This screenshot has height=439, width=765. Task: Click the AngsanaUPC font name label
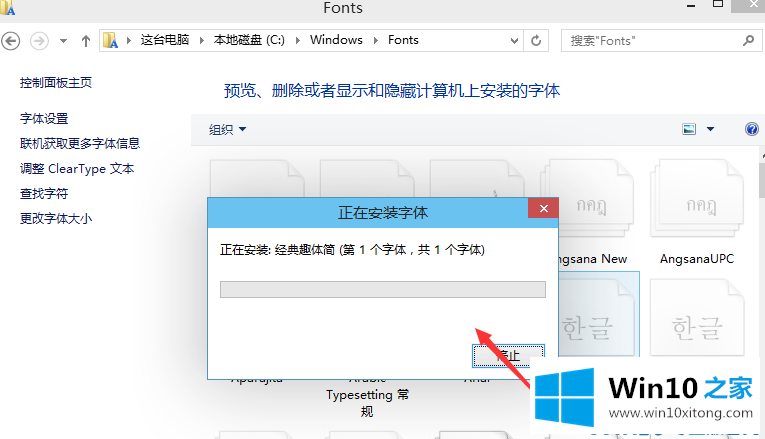(x=697, y=259)
